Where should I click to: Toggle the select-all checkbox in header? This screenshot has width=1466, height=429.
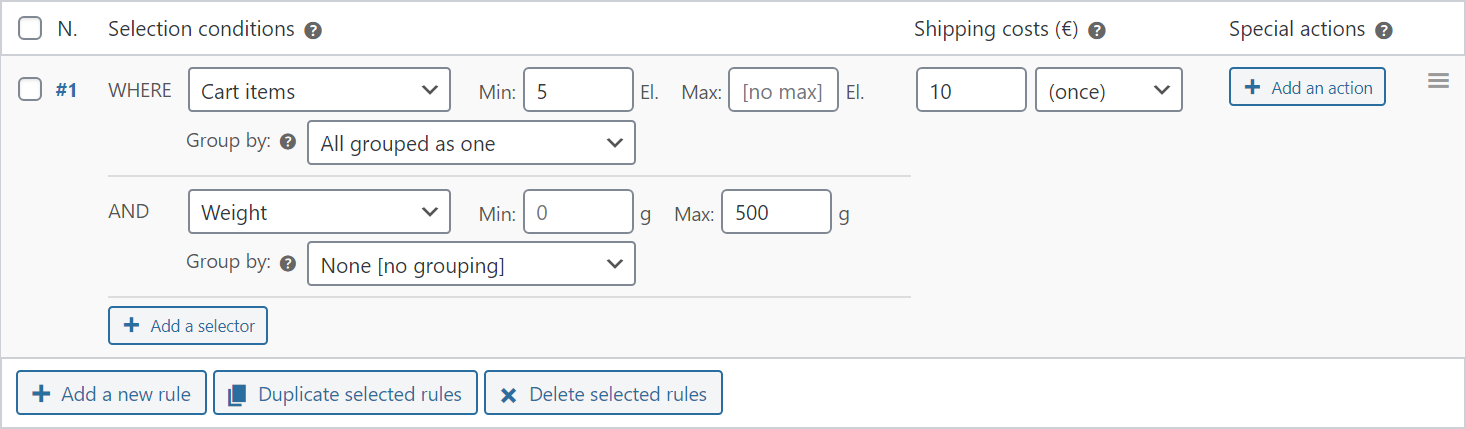pos(30,29)
